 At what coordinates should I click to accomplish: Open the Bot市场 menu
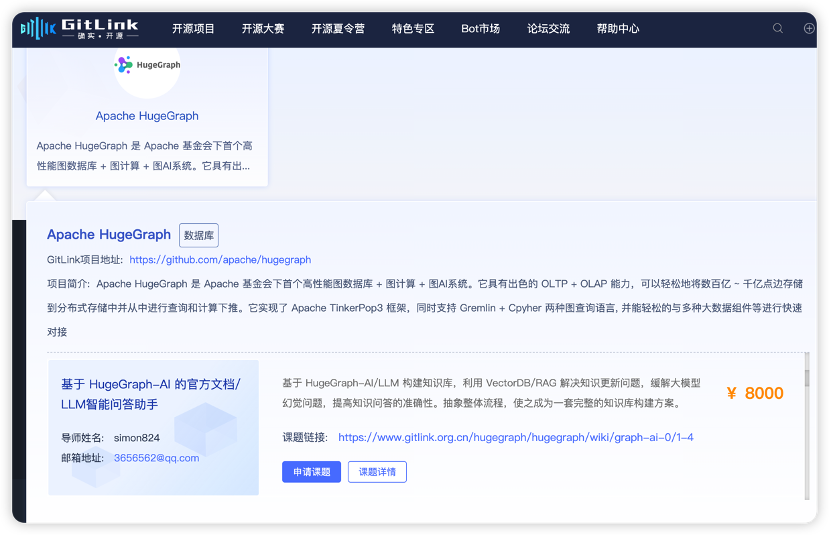click(481, 29)
